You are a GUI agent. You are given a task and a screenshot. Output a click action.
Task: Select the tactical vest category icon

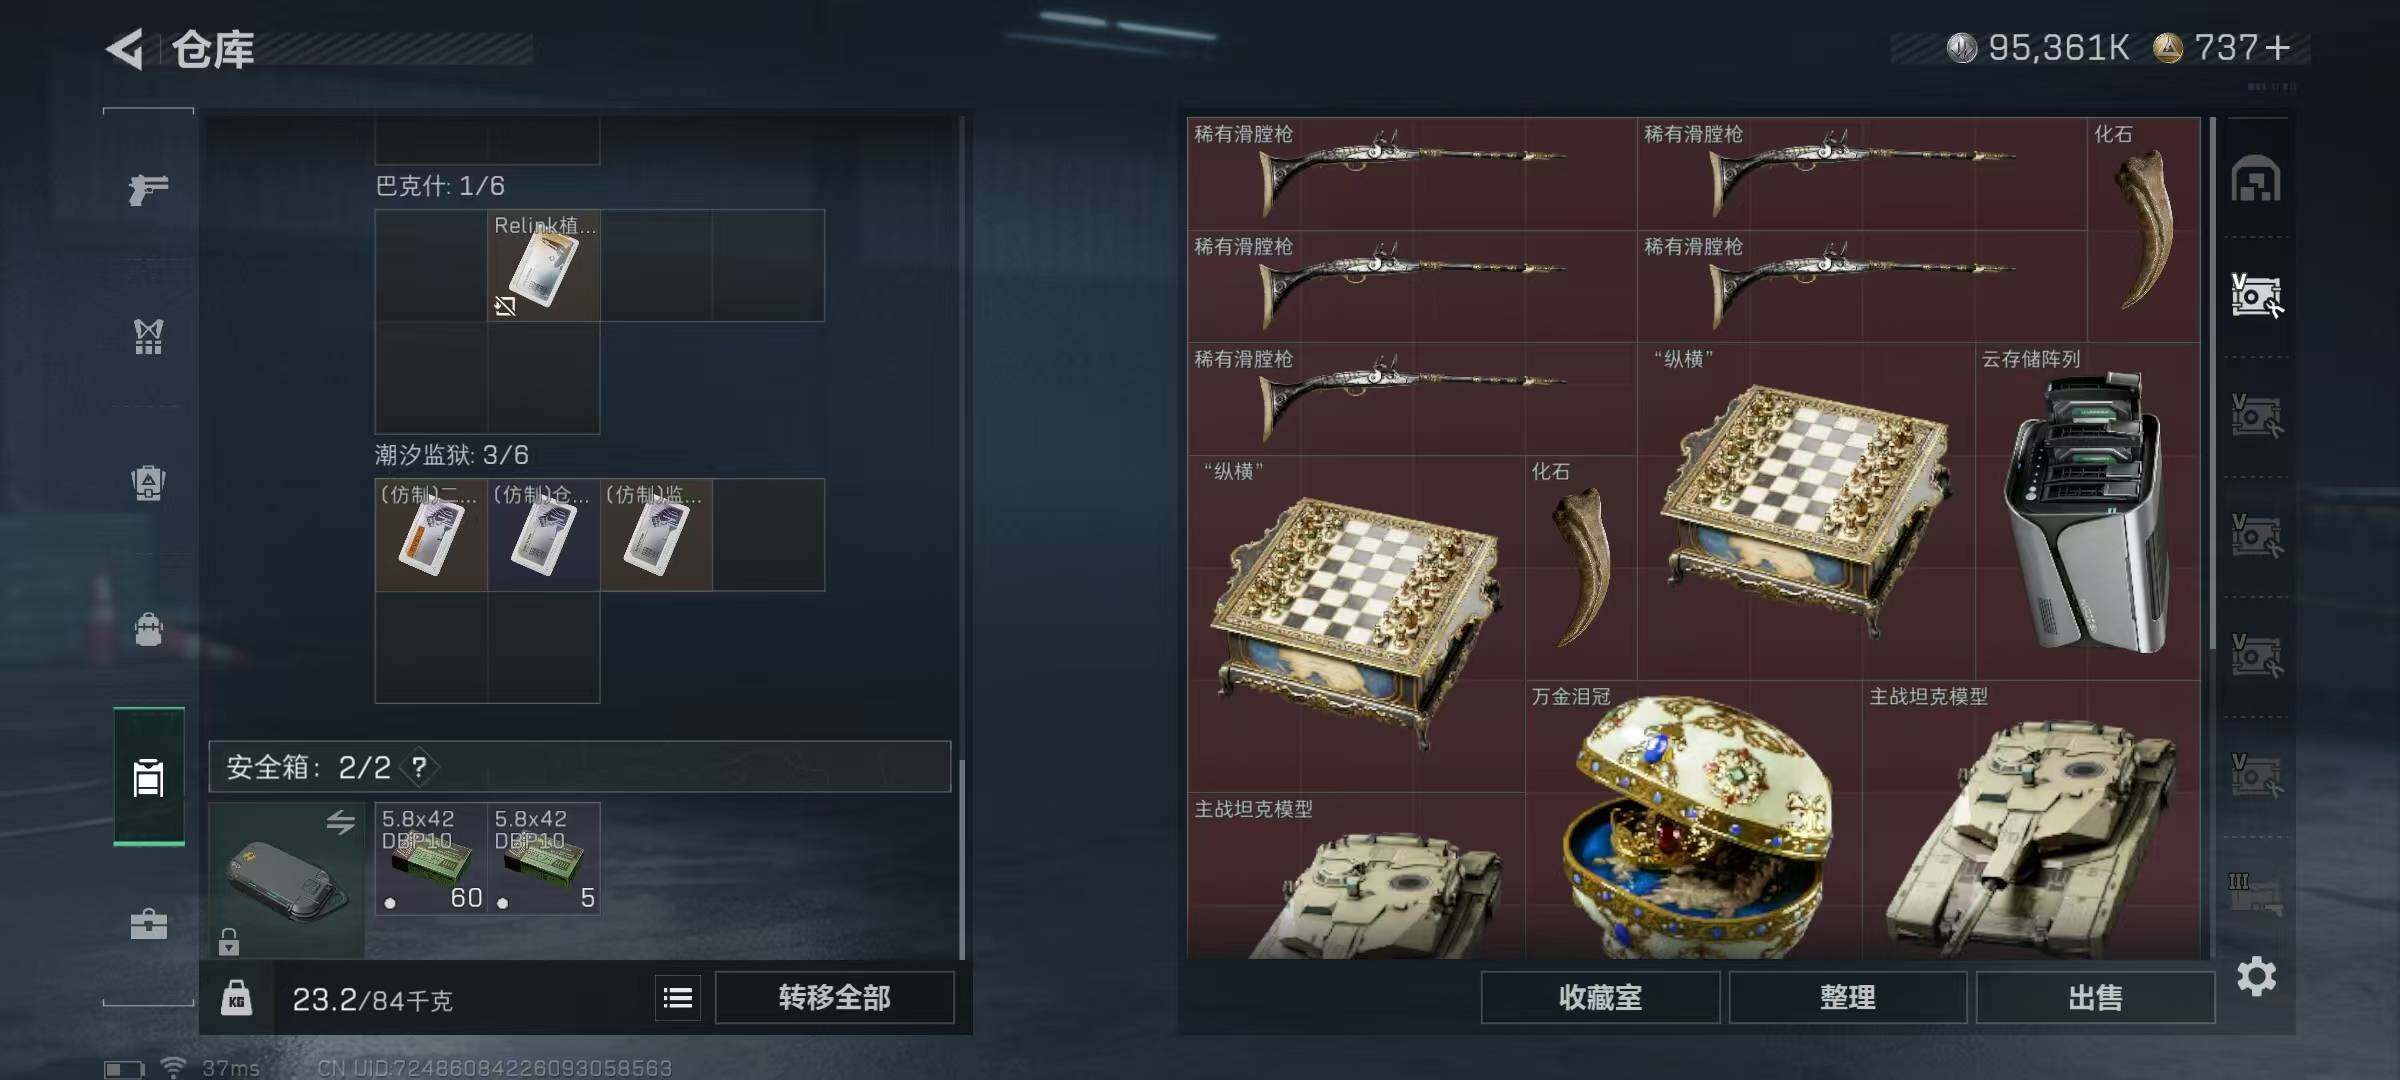coord(148,337)
